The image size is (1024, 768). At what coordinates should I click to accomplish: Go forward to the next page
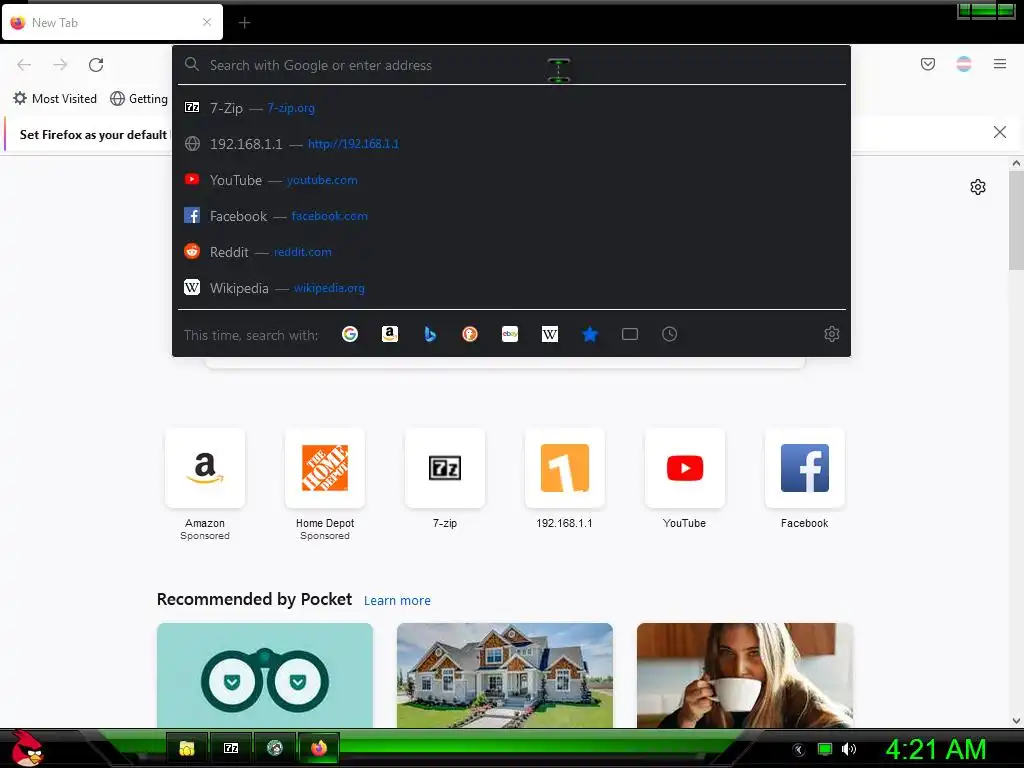pyautogui.click(x=60, y=65)
